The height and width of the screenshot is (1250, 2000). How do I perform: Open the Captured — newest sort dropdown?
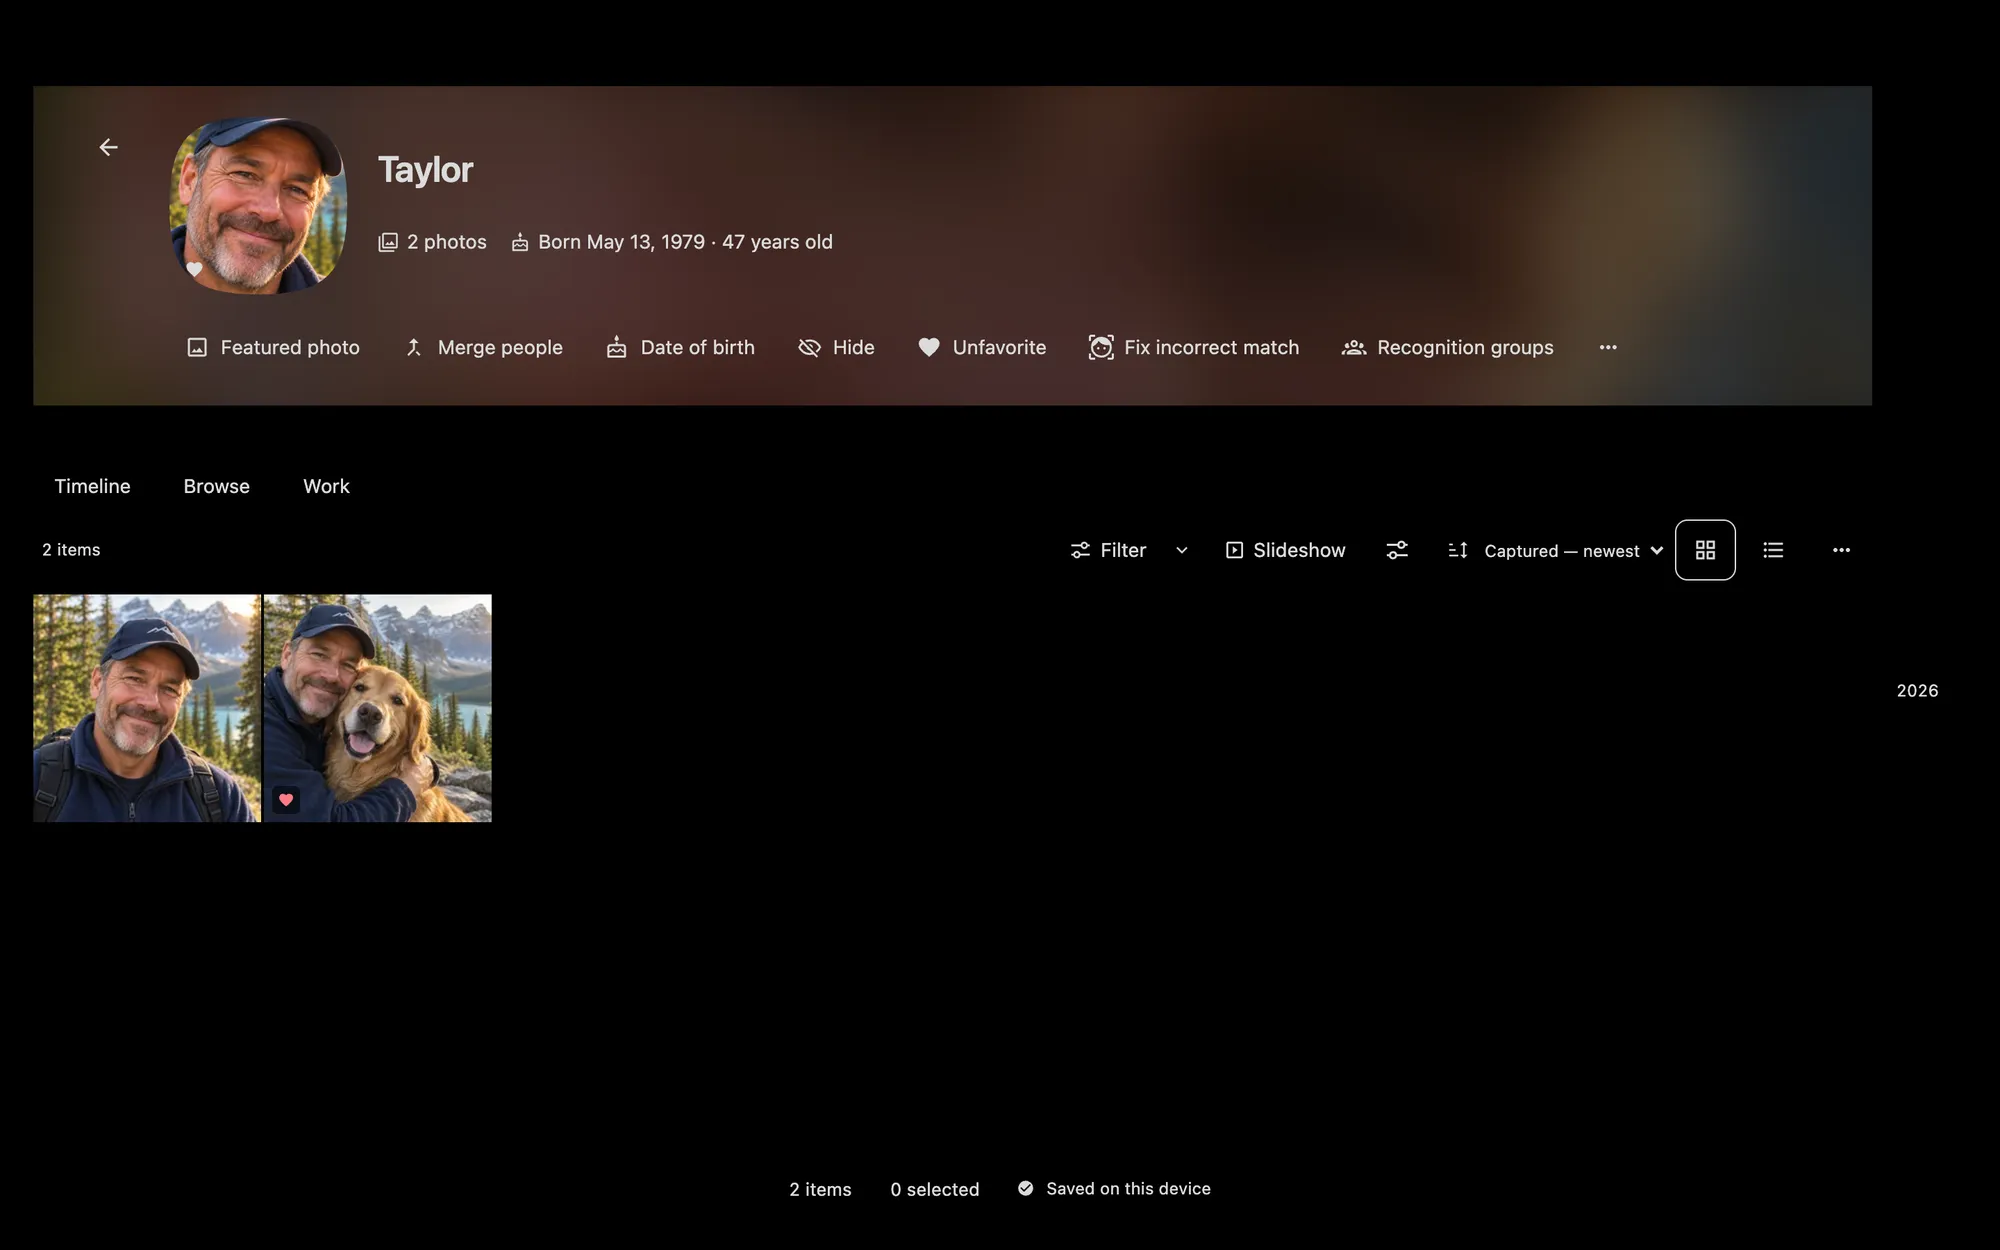[1573, 551]
